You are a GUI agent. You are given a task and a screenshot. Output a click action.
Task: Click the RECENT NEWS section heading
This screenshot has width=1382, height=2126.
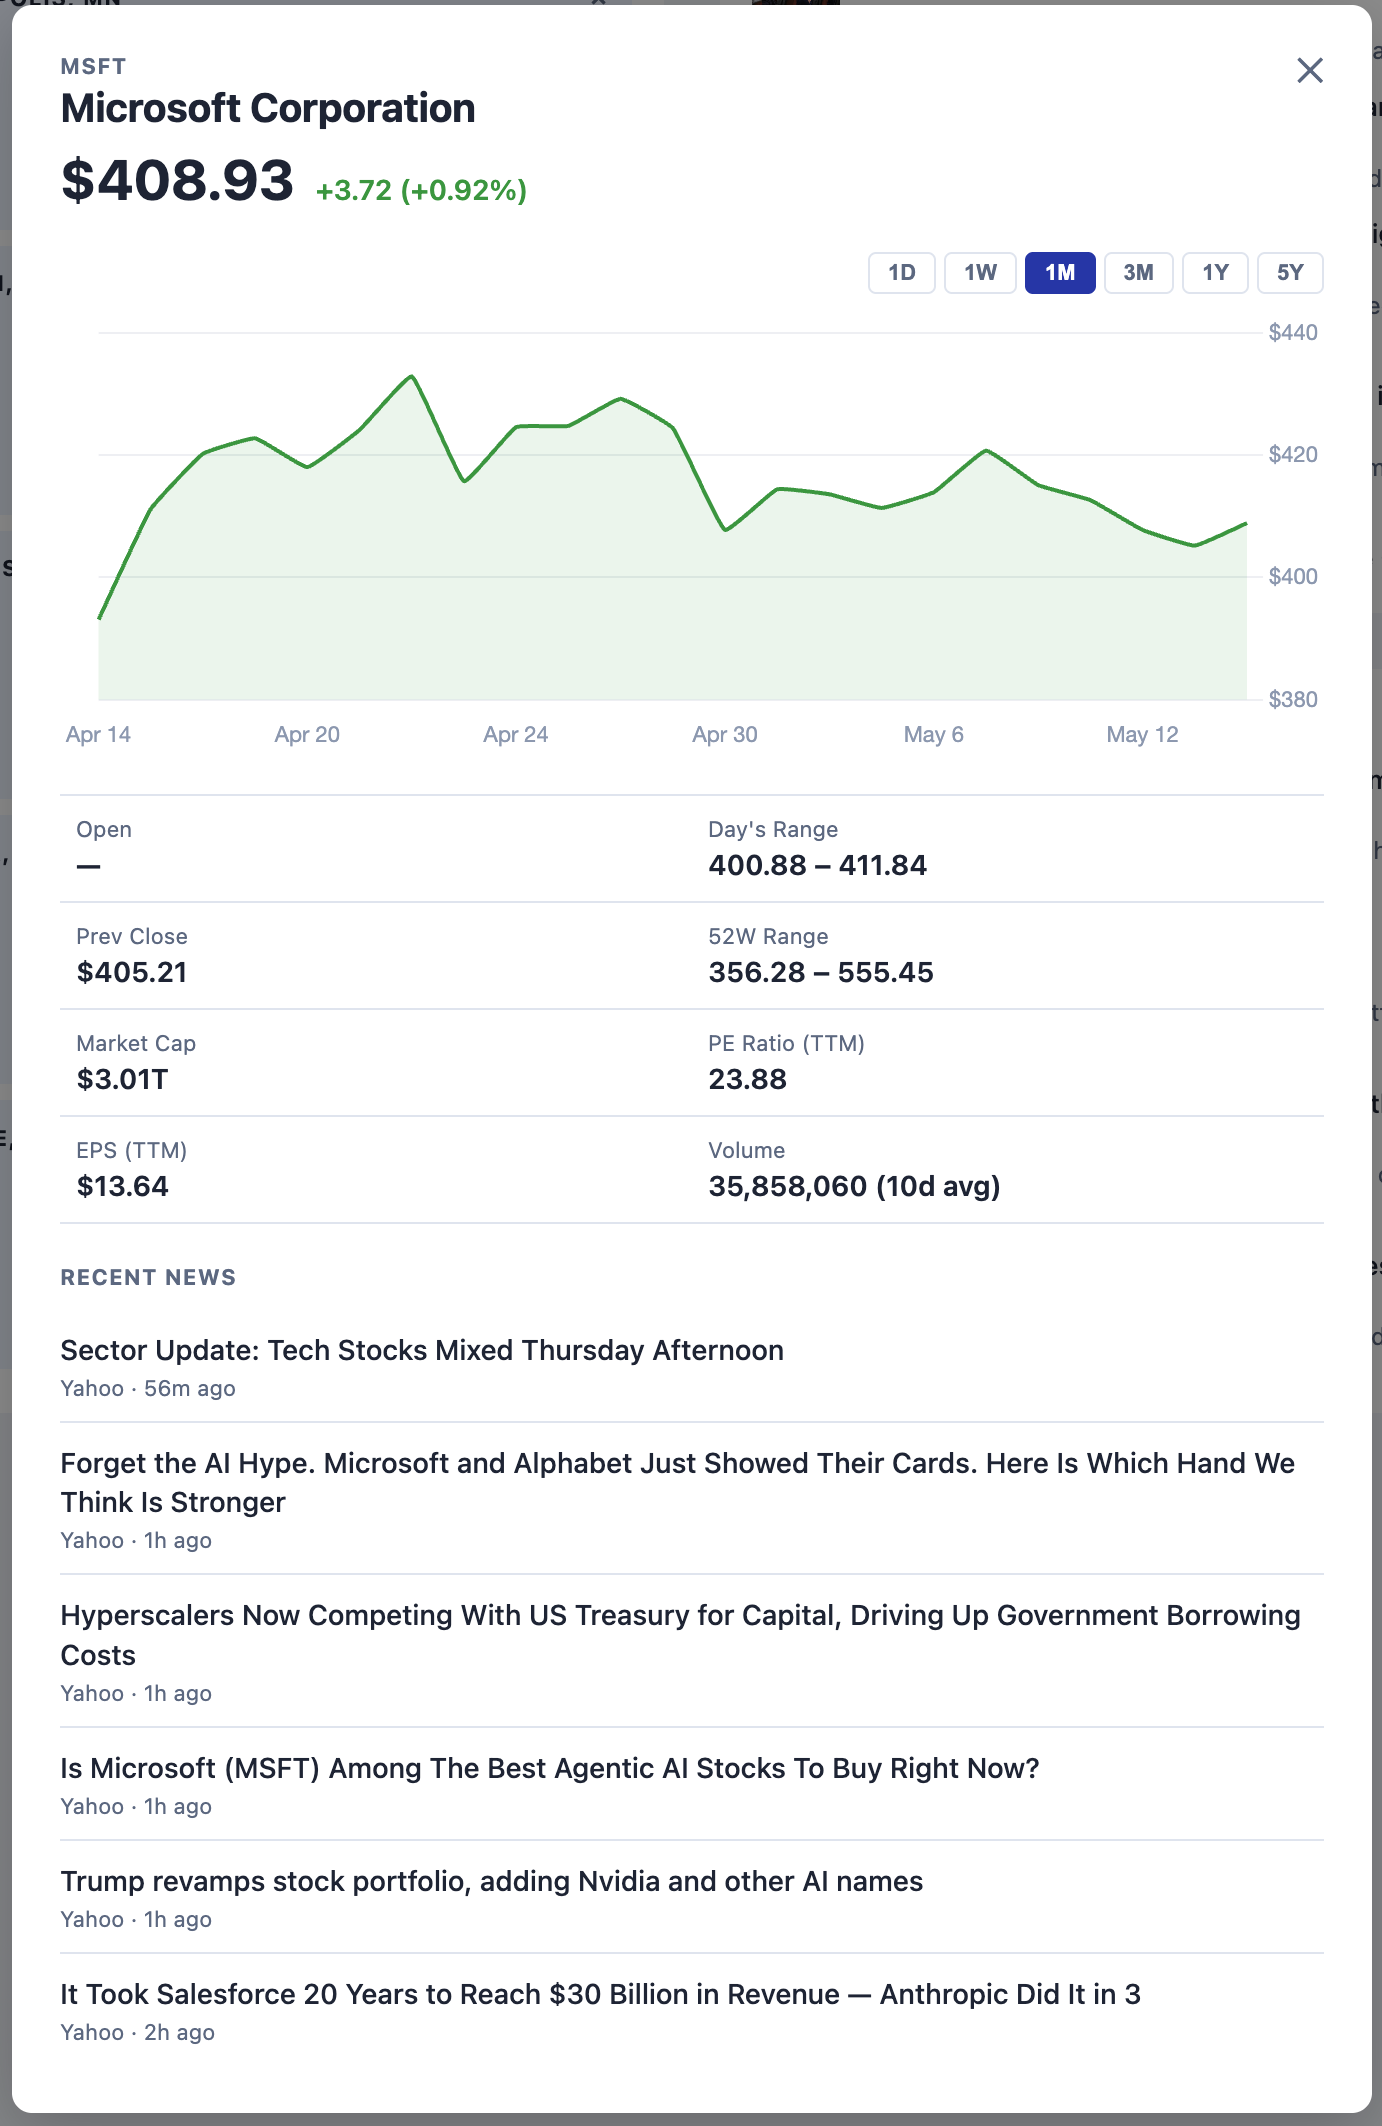click(x=148, y=1277)
